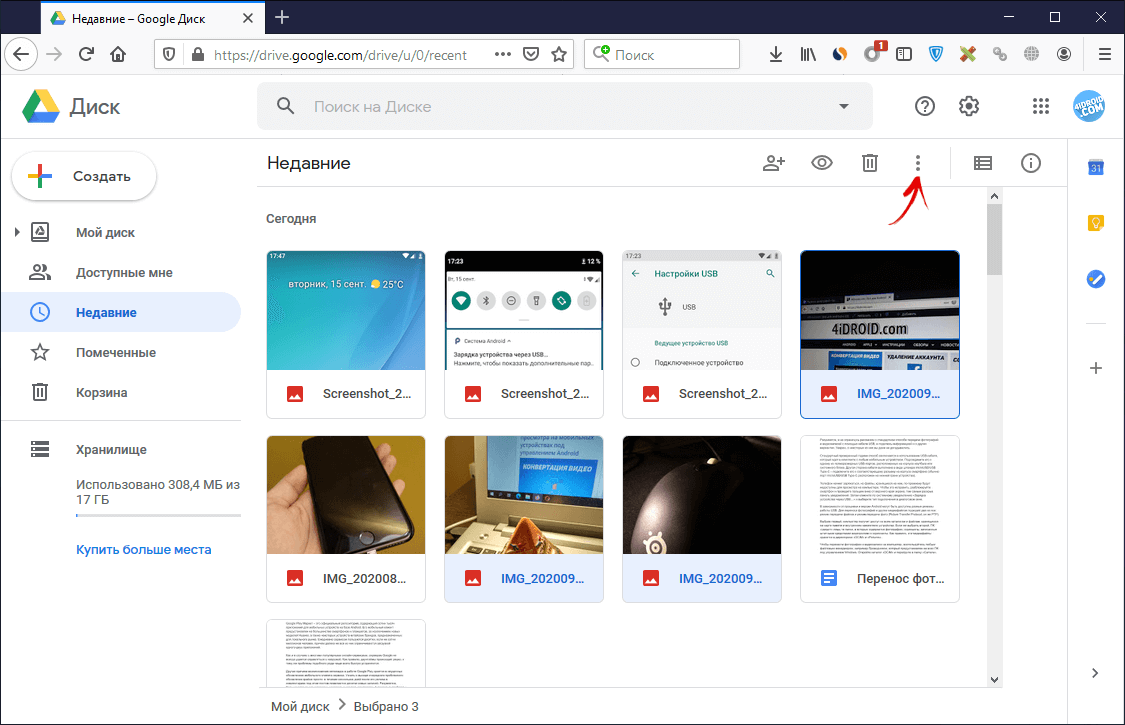Open the Google Drive settings gear

pyautogui.click(x=968, y=107)
